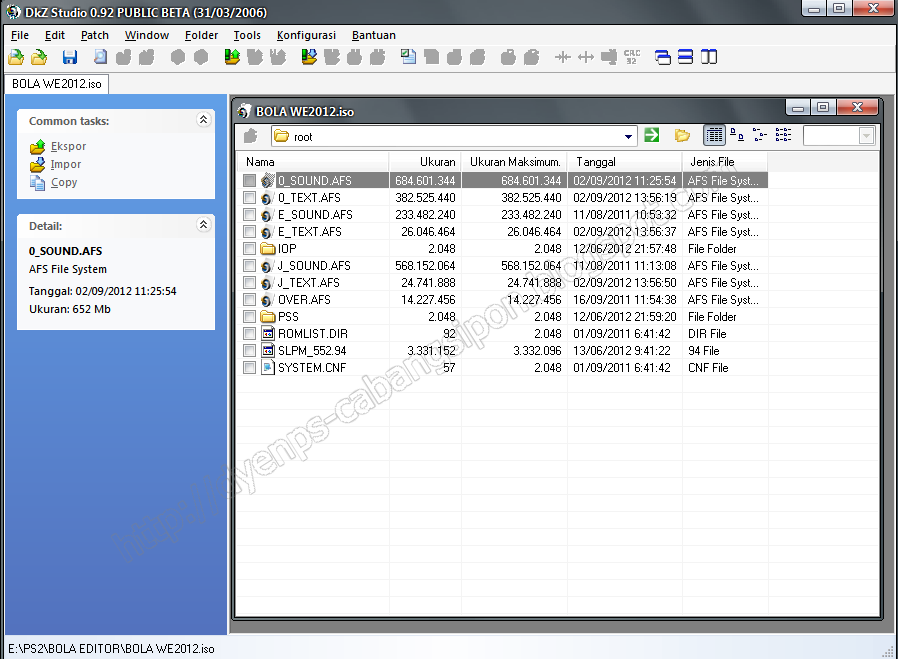Sort by the Ukuran Maksimum column header
This screenshot has width=898, height=659.
[x=514, y=162]
